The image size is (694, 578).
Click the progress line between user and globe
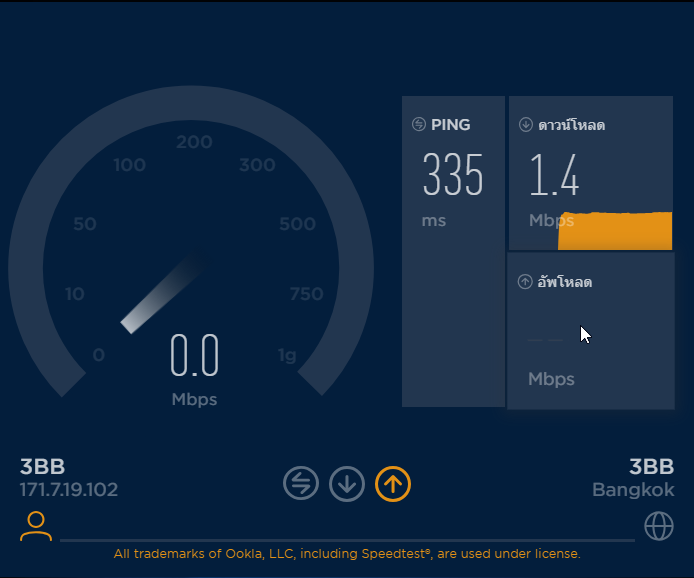(347, 540)
